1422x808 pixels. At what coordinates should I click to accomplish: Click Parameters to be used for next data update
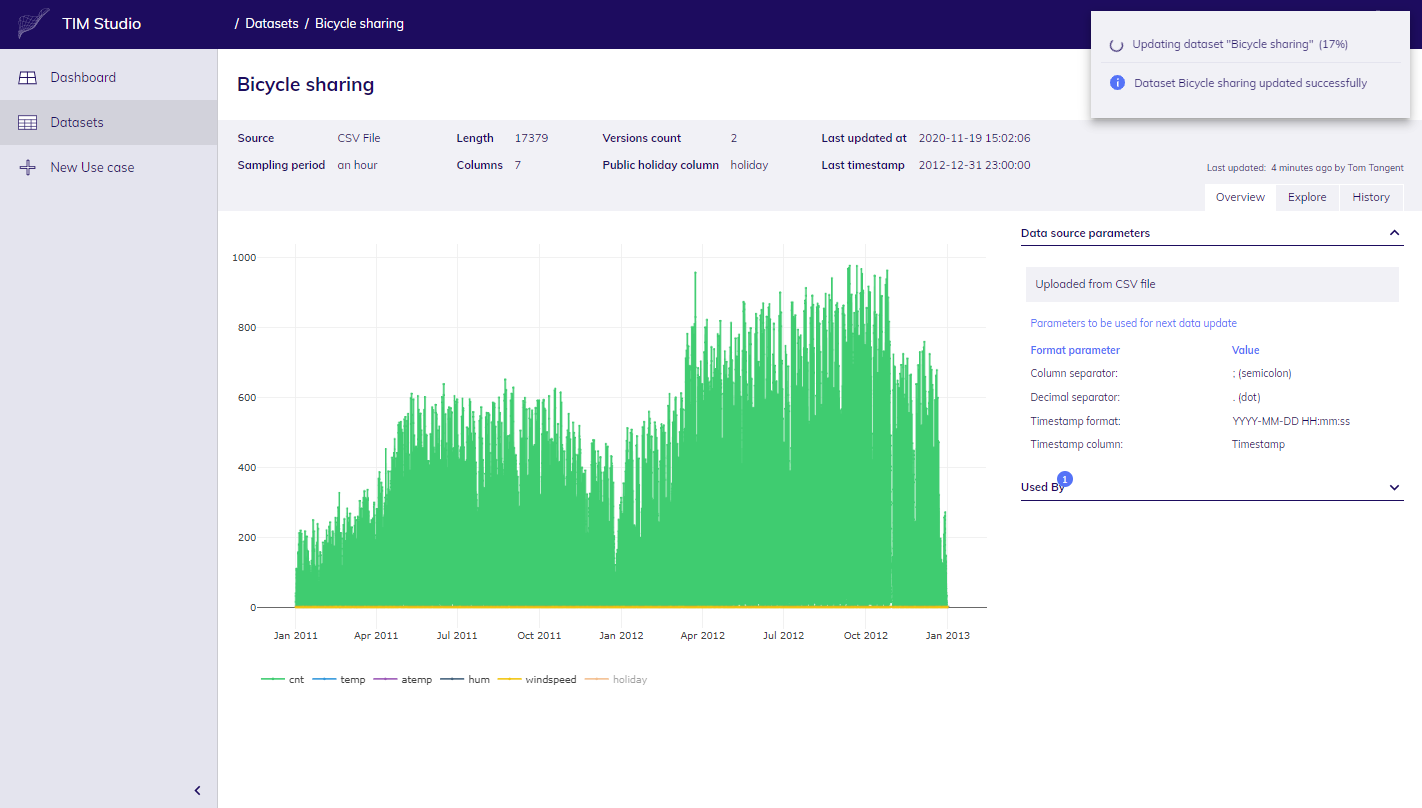pyautogui.click(x=1133, y=323)
